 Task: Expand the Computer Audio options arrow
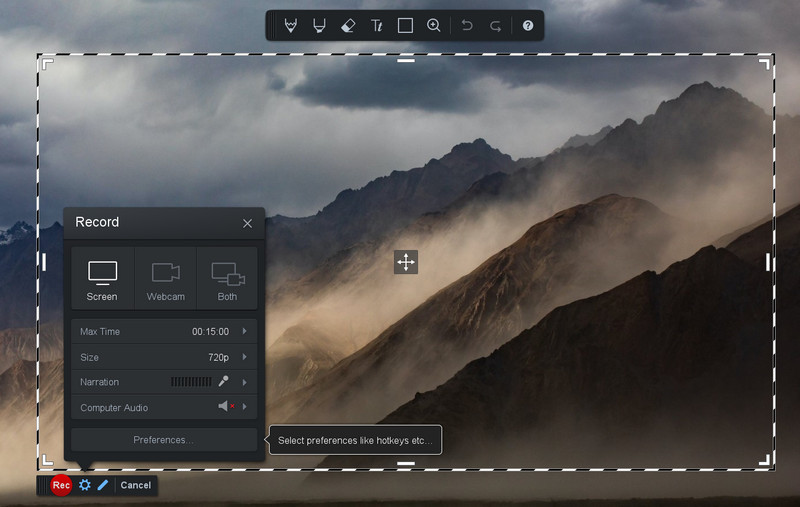click(x=245, y=407)
